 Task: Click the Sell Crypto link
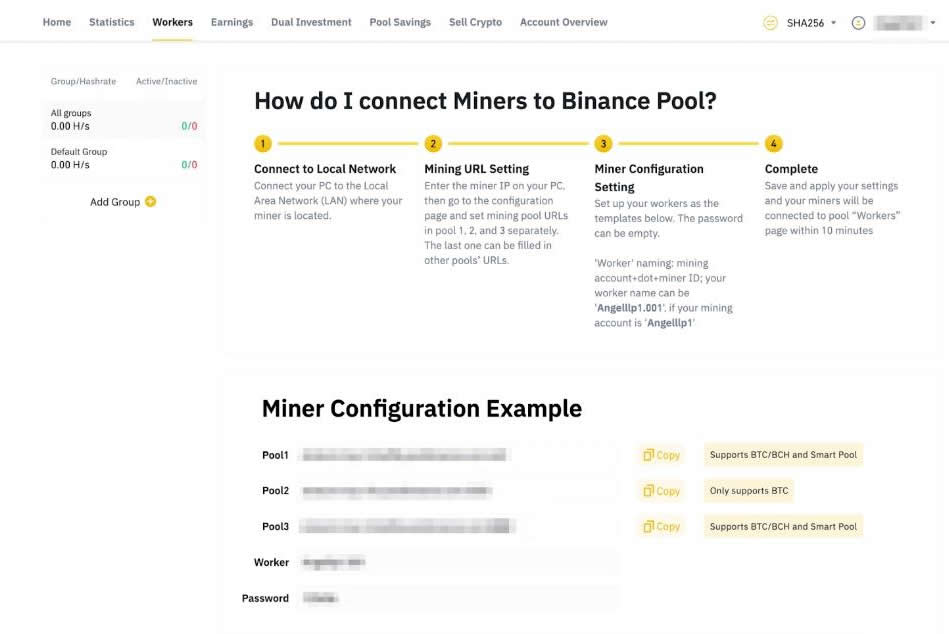[x=475, y=22]
